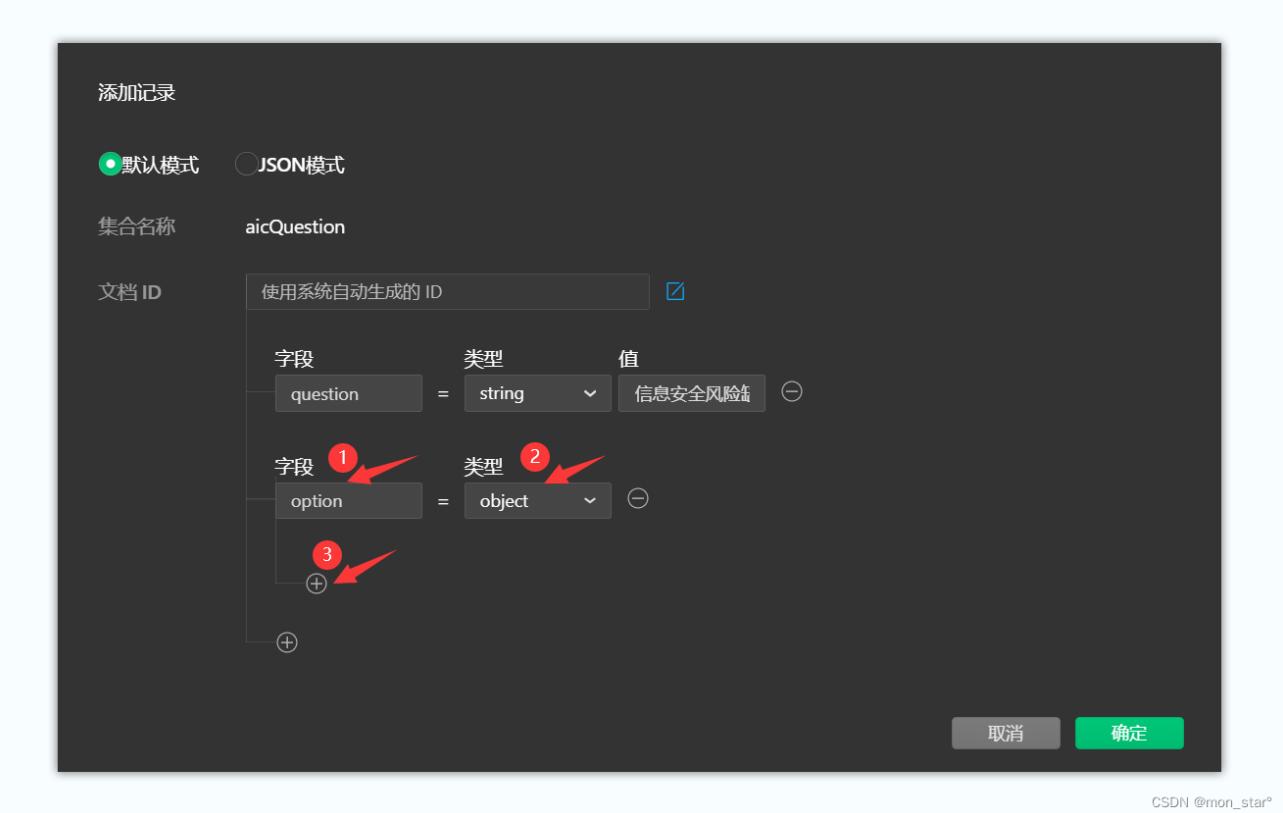
Task: Remove the question field using its minus icon
Action: [x=789, y=393]
